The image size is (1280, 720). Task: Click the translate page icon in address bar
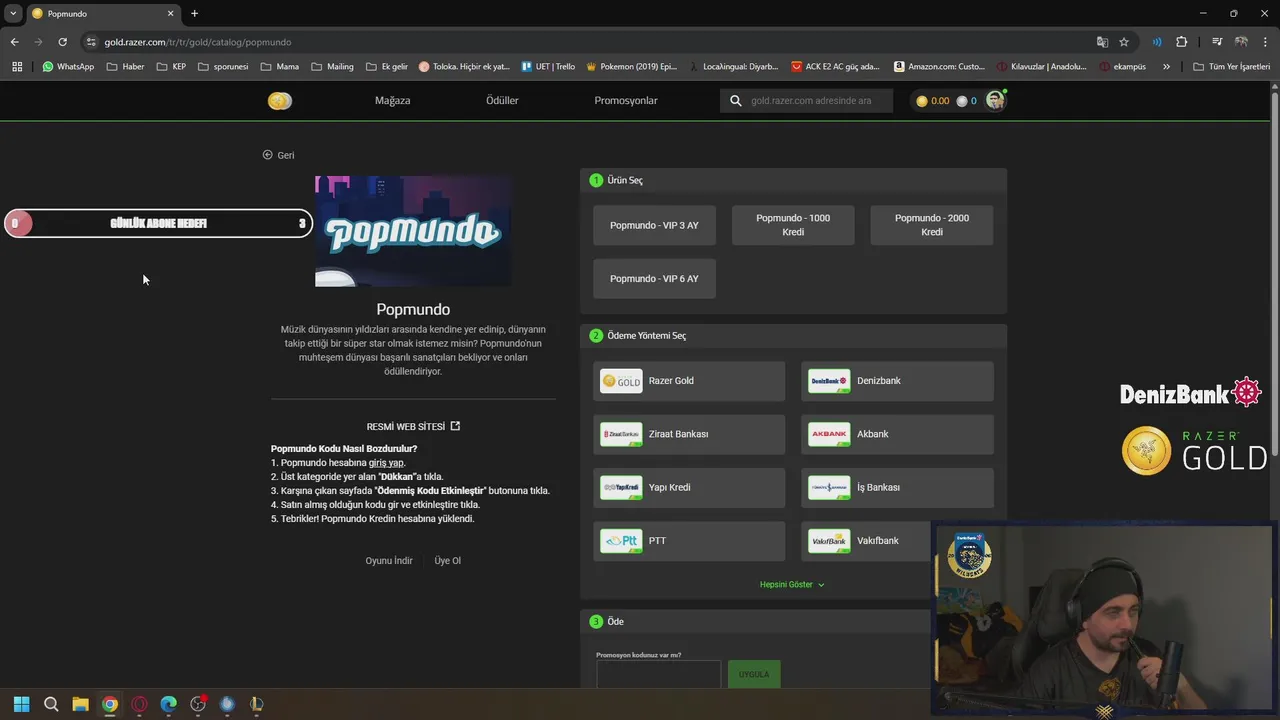[1102, 42]
